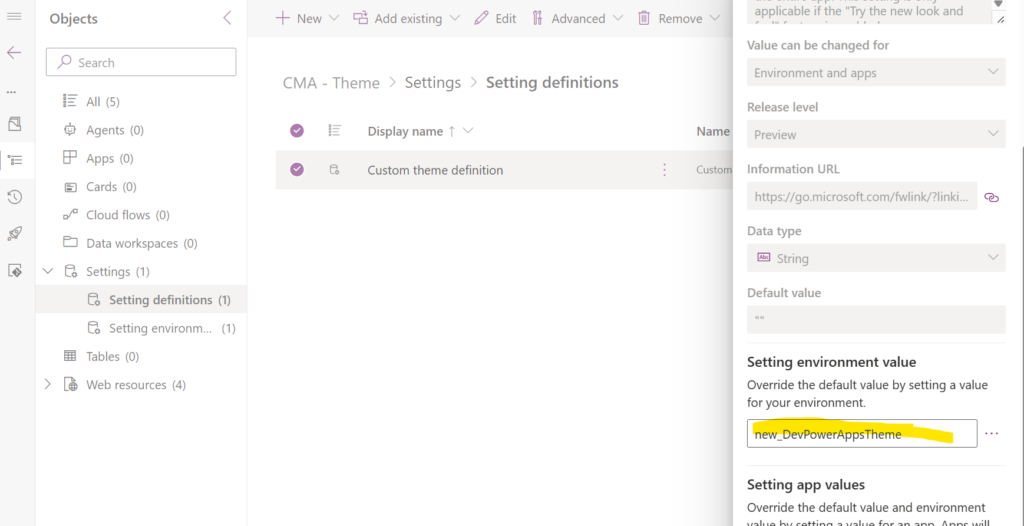The height and width of the screenshot is (526, 1024).
Task: Collapse the Settings tree node
Action: point(47,271)
